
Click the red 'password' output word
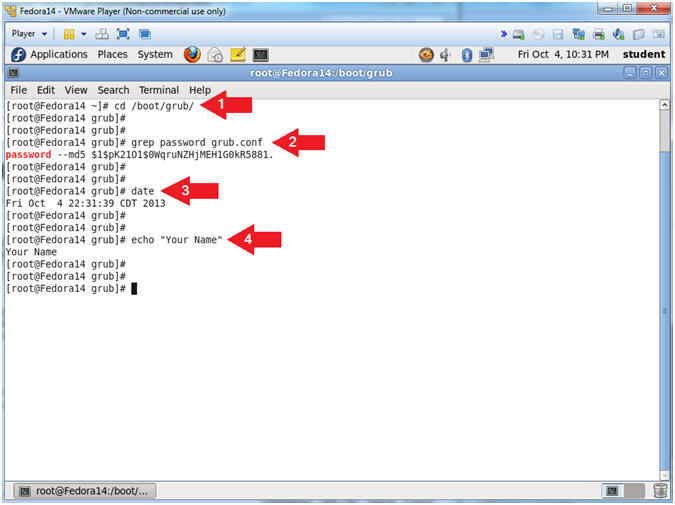(x=28, y=155)
